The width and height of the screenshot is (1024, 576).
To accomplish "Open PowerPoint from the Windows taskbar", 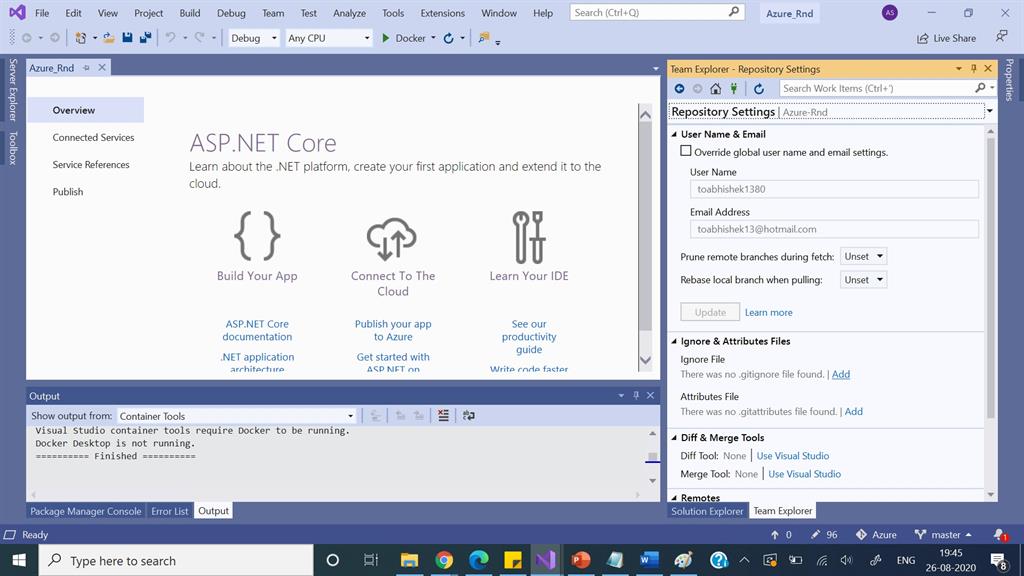I will (580, 560).
